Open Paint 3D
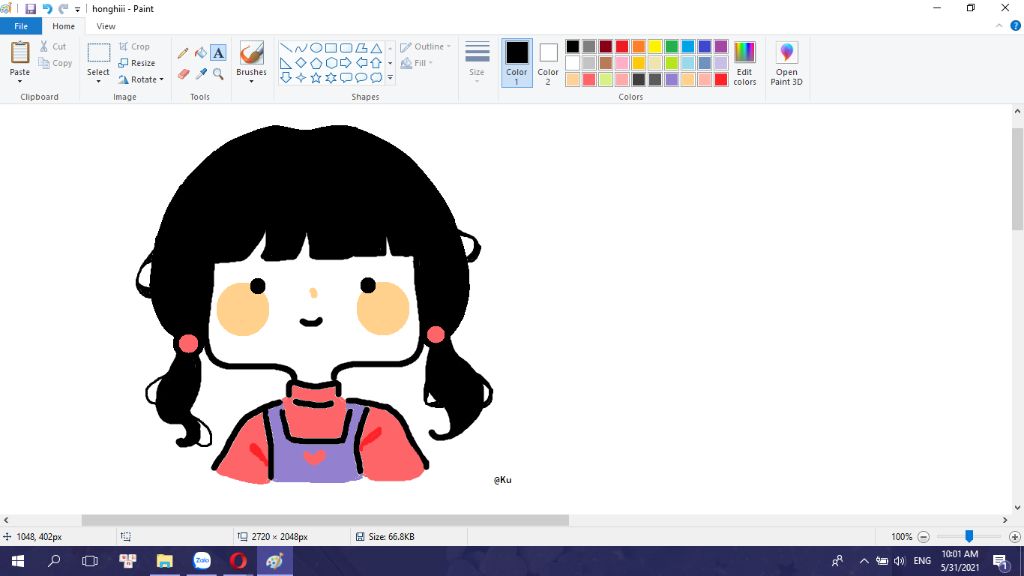 tap(786, 63)
